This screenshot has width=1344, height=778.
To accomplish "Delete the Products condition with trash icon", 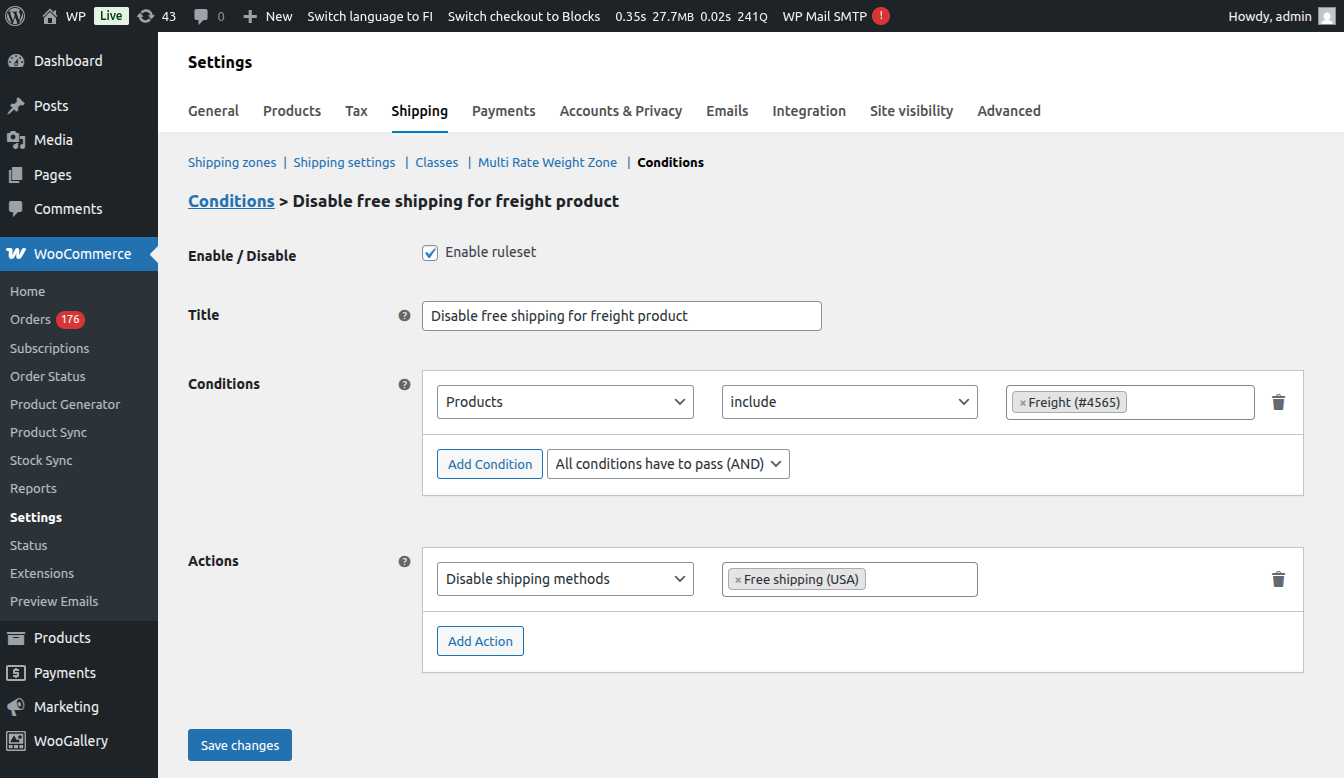I will pos(1278,402).
